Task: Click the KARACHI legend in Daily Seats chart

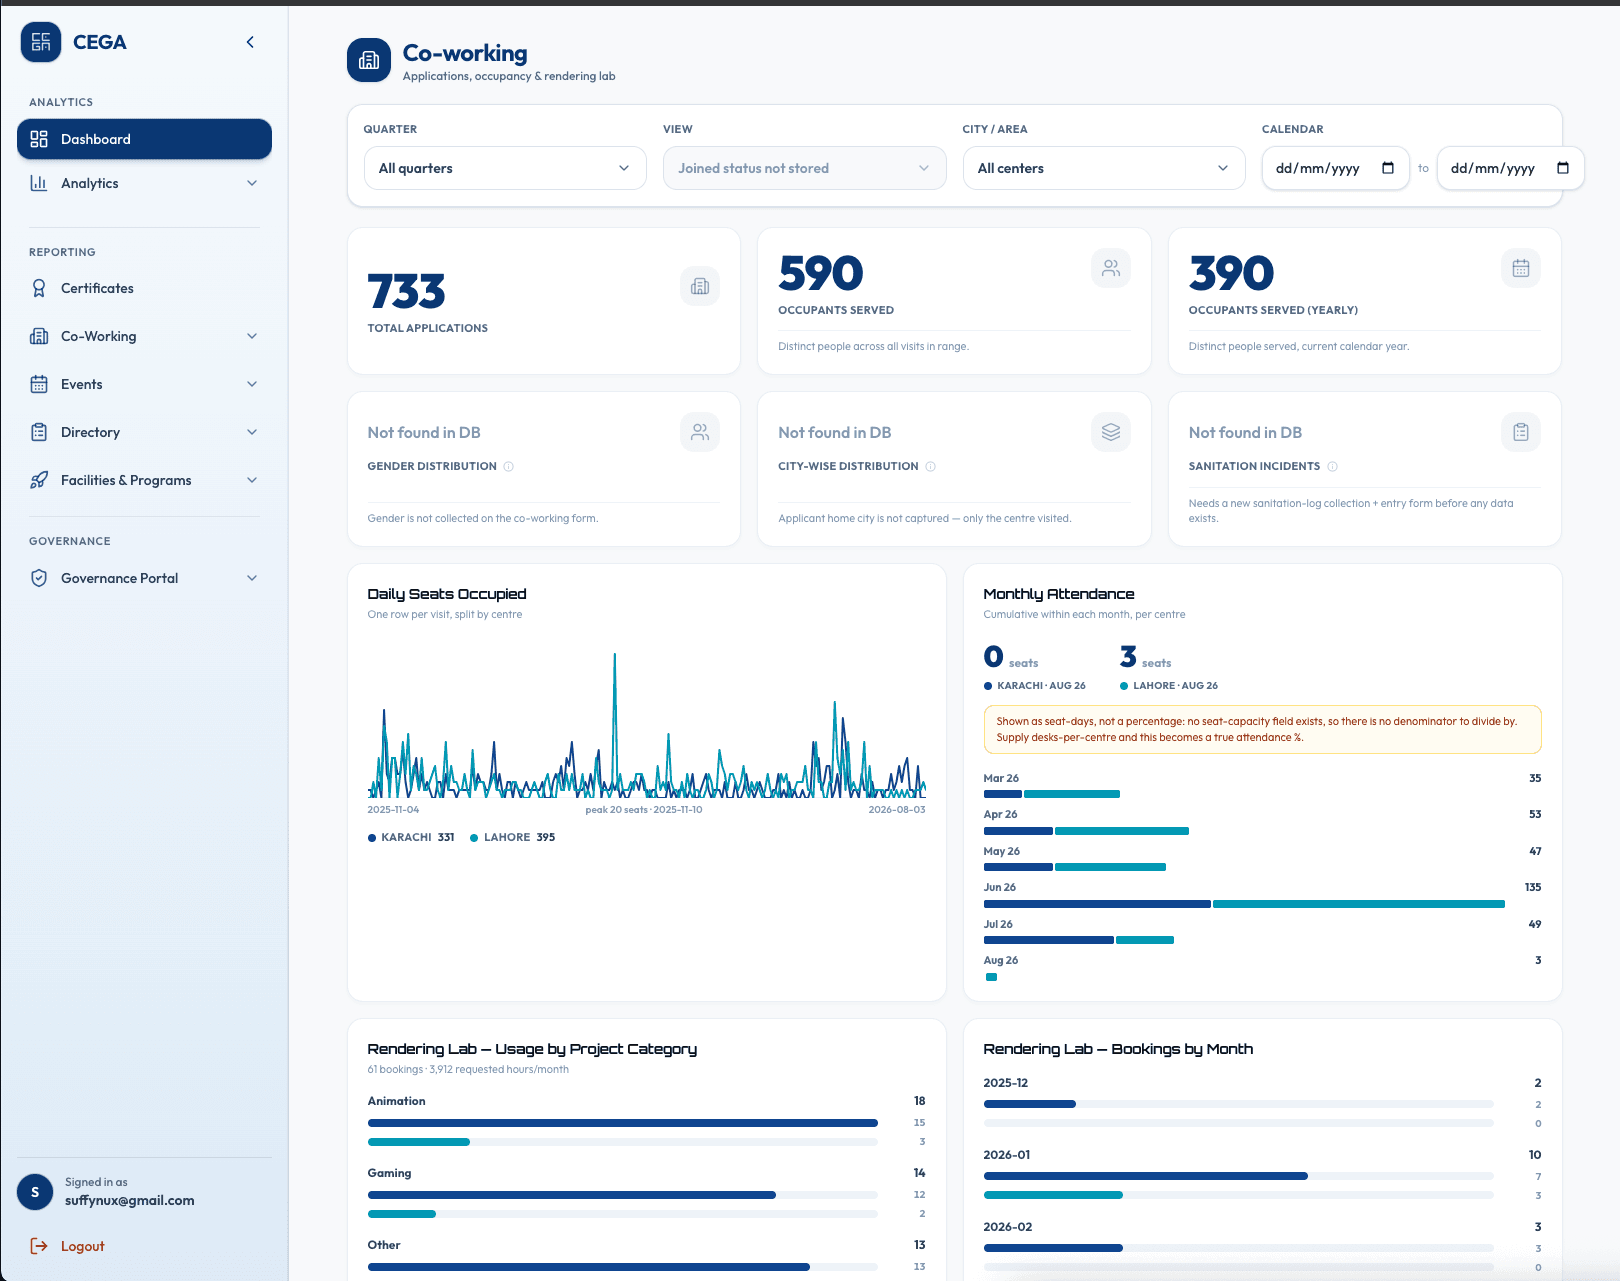Action: pyautogui.click(x=411, y=838)
